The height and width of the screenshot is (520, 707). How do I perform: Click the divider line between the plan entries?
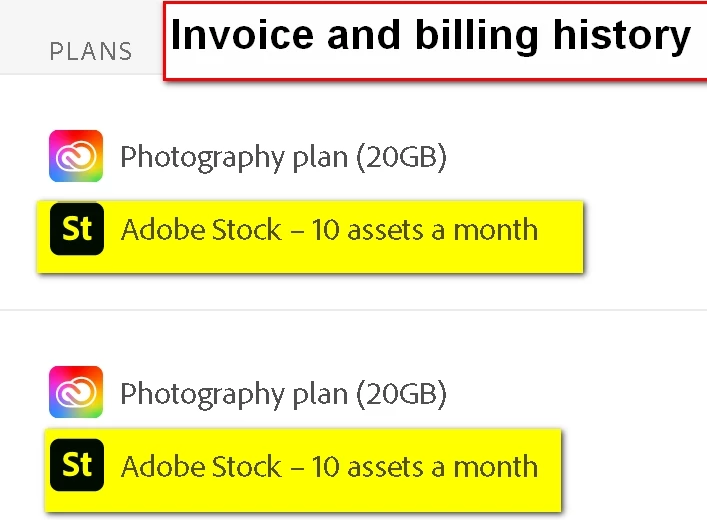[353, 310]
